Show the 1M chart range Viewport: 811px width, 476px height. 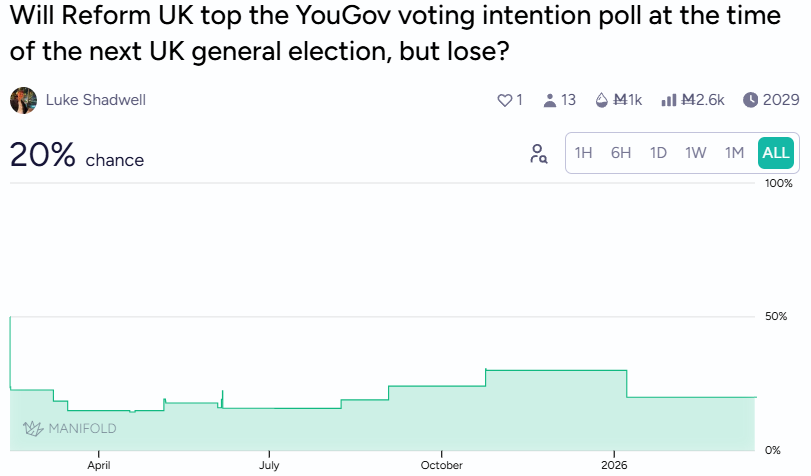pos(734,153)
